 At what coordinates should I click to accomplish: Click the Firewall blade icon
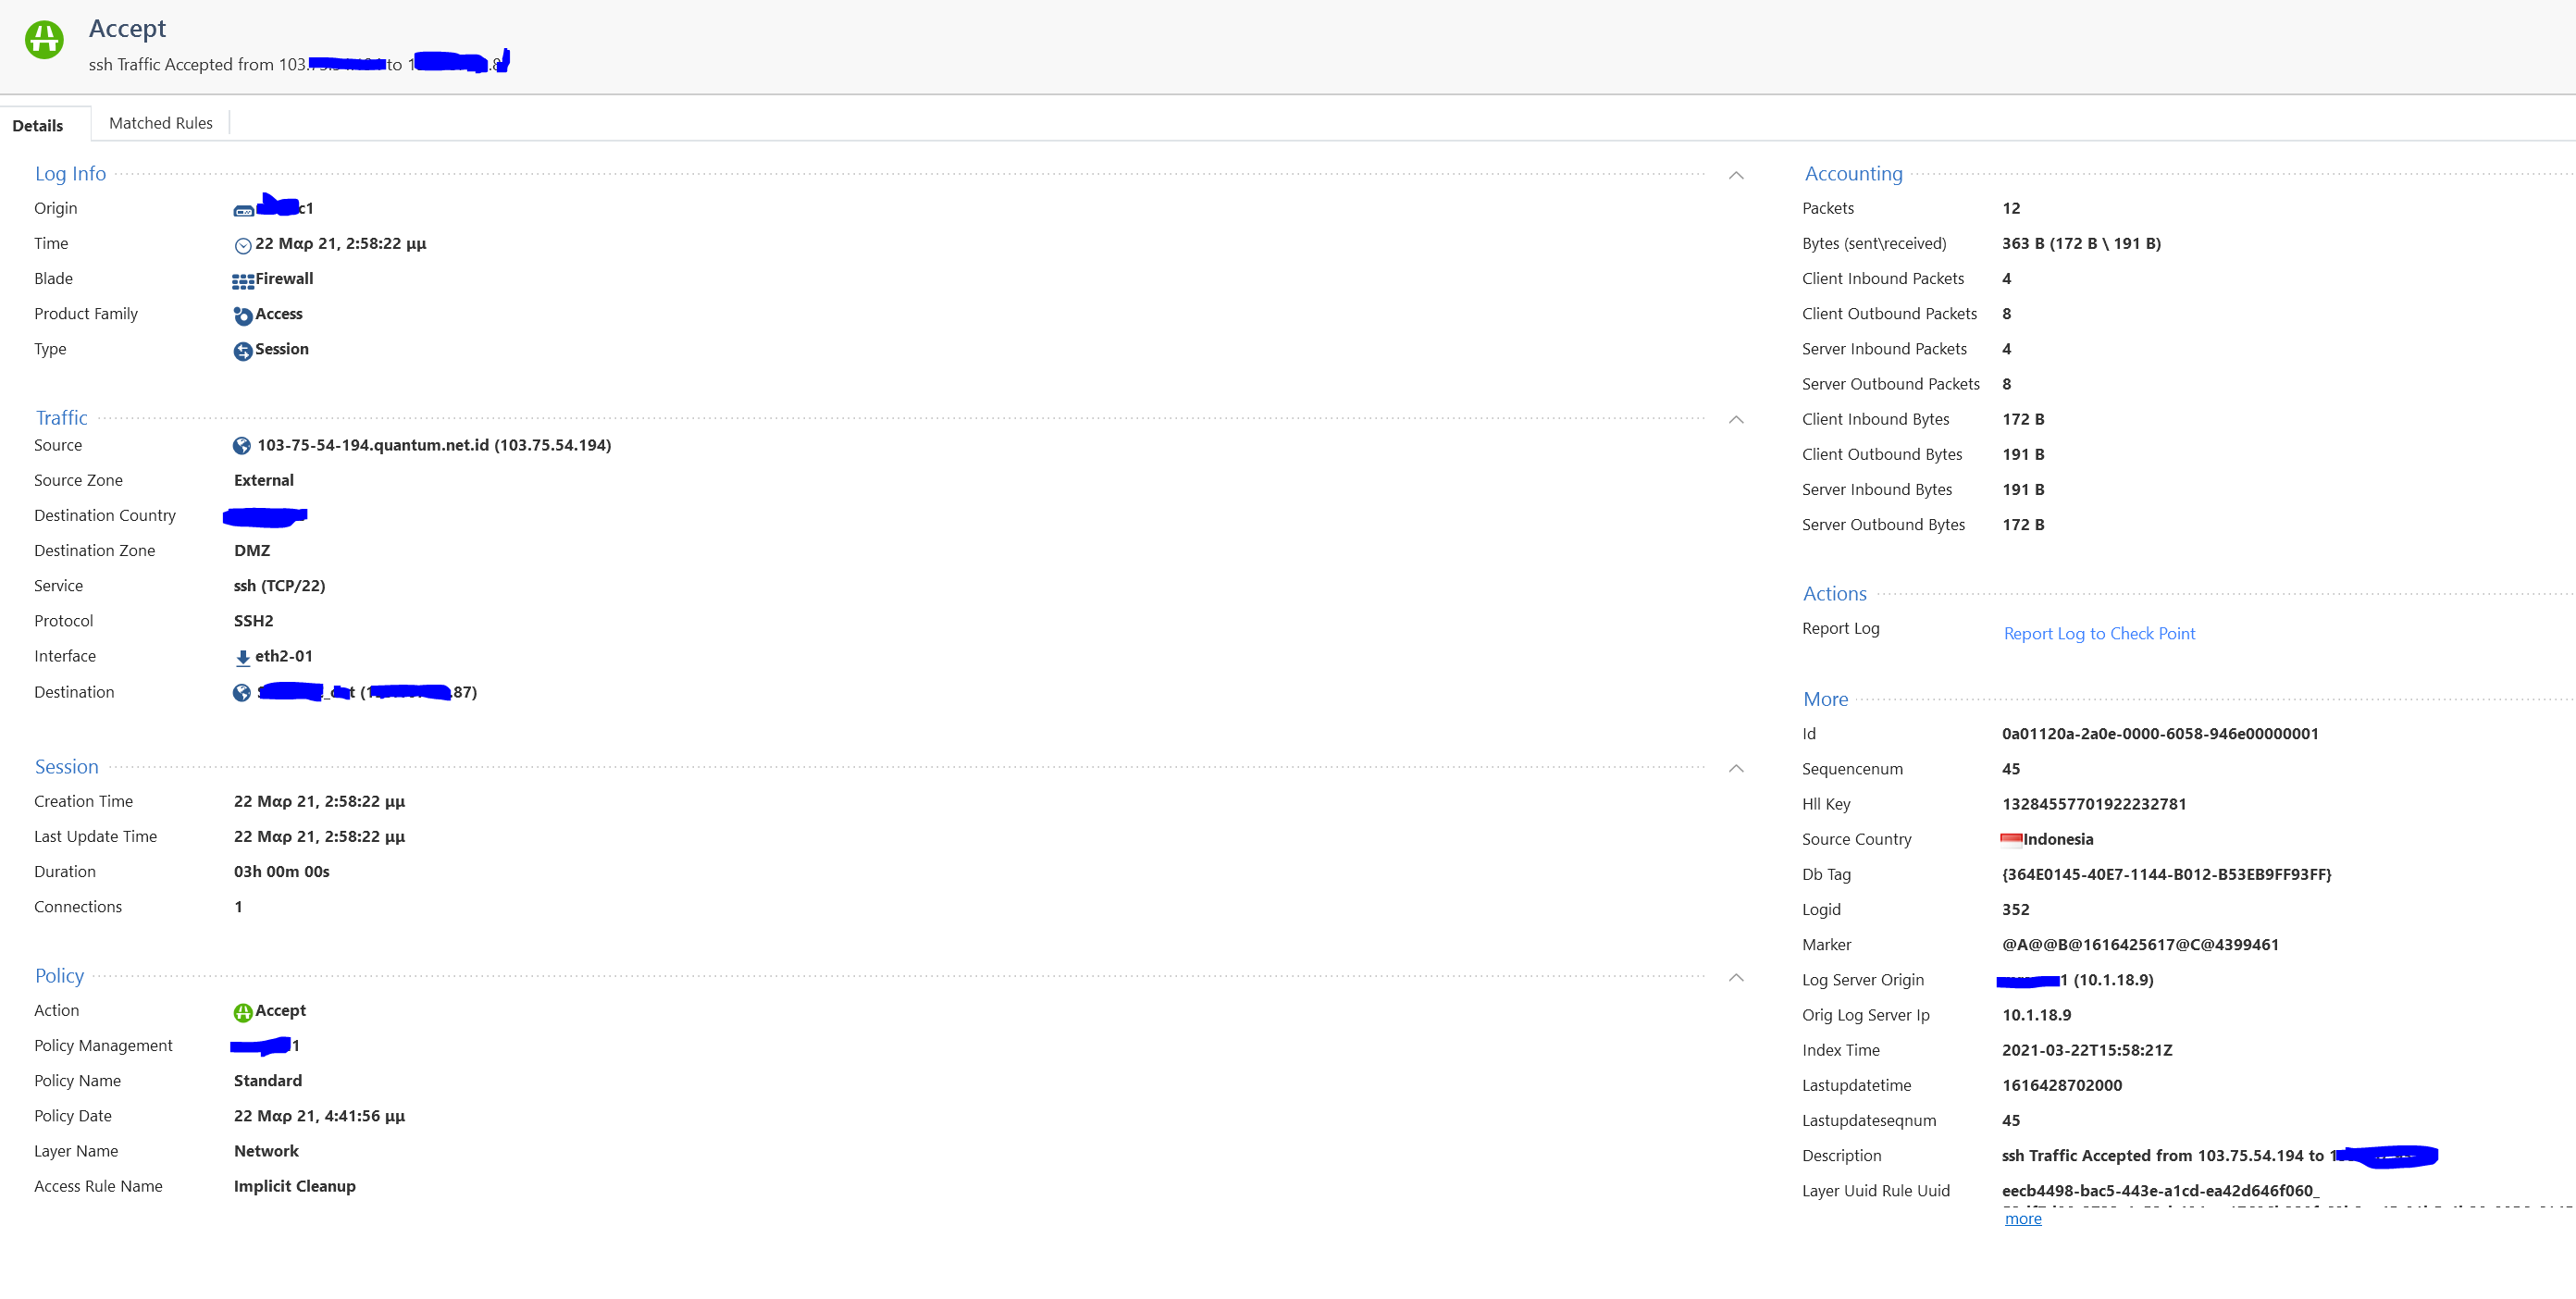point(242,281)
